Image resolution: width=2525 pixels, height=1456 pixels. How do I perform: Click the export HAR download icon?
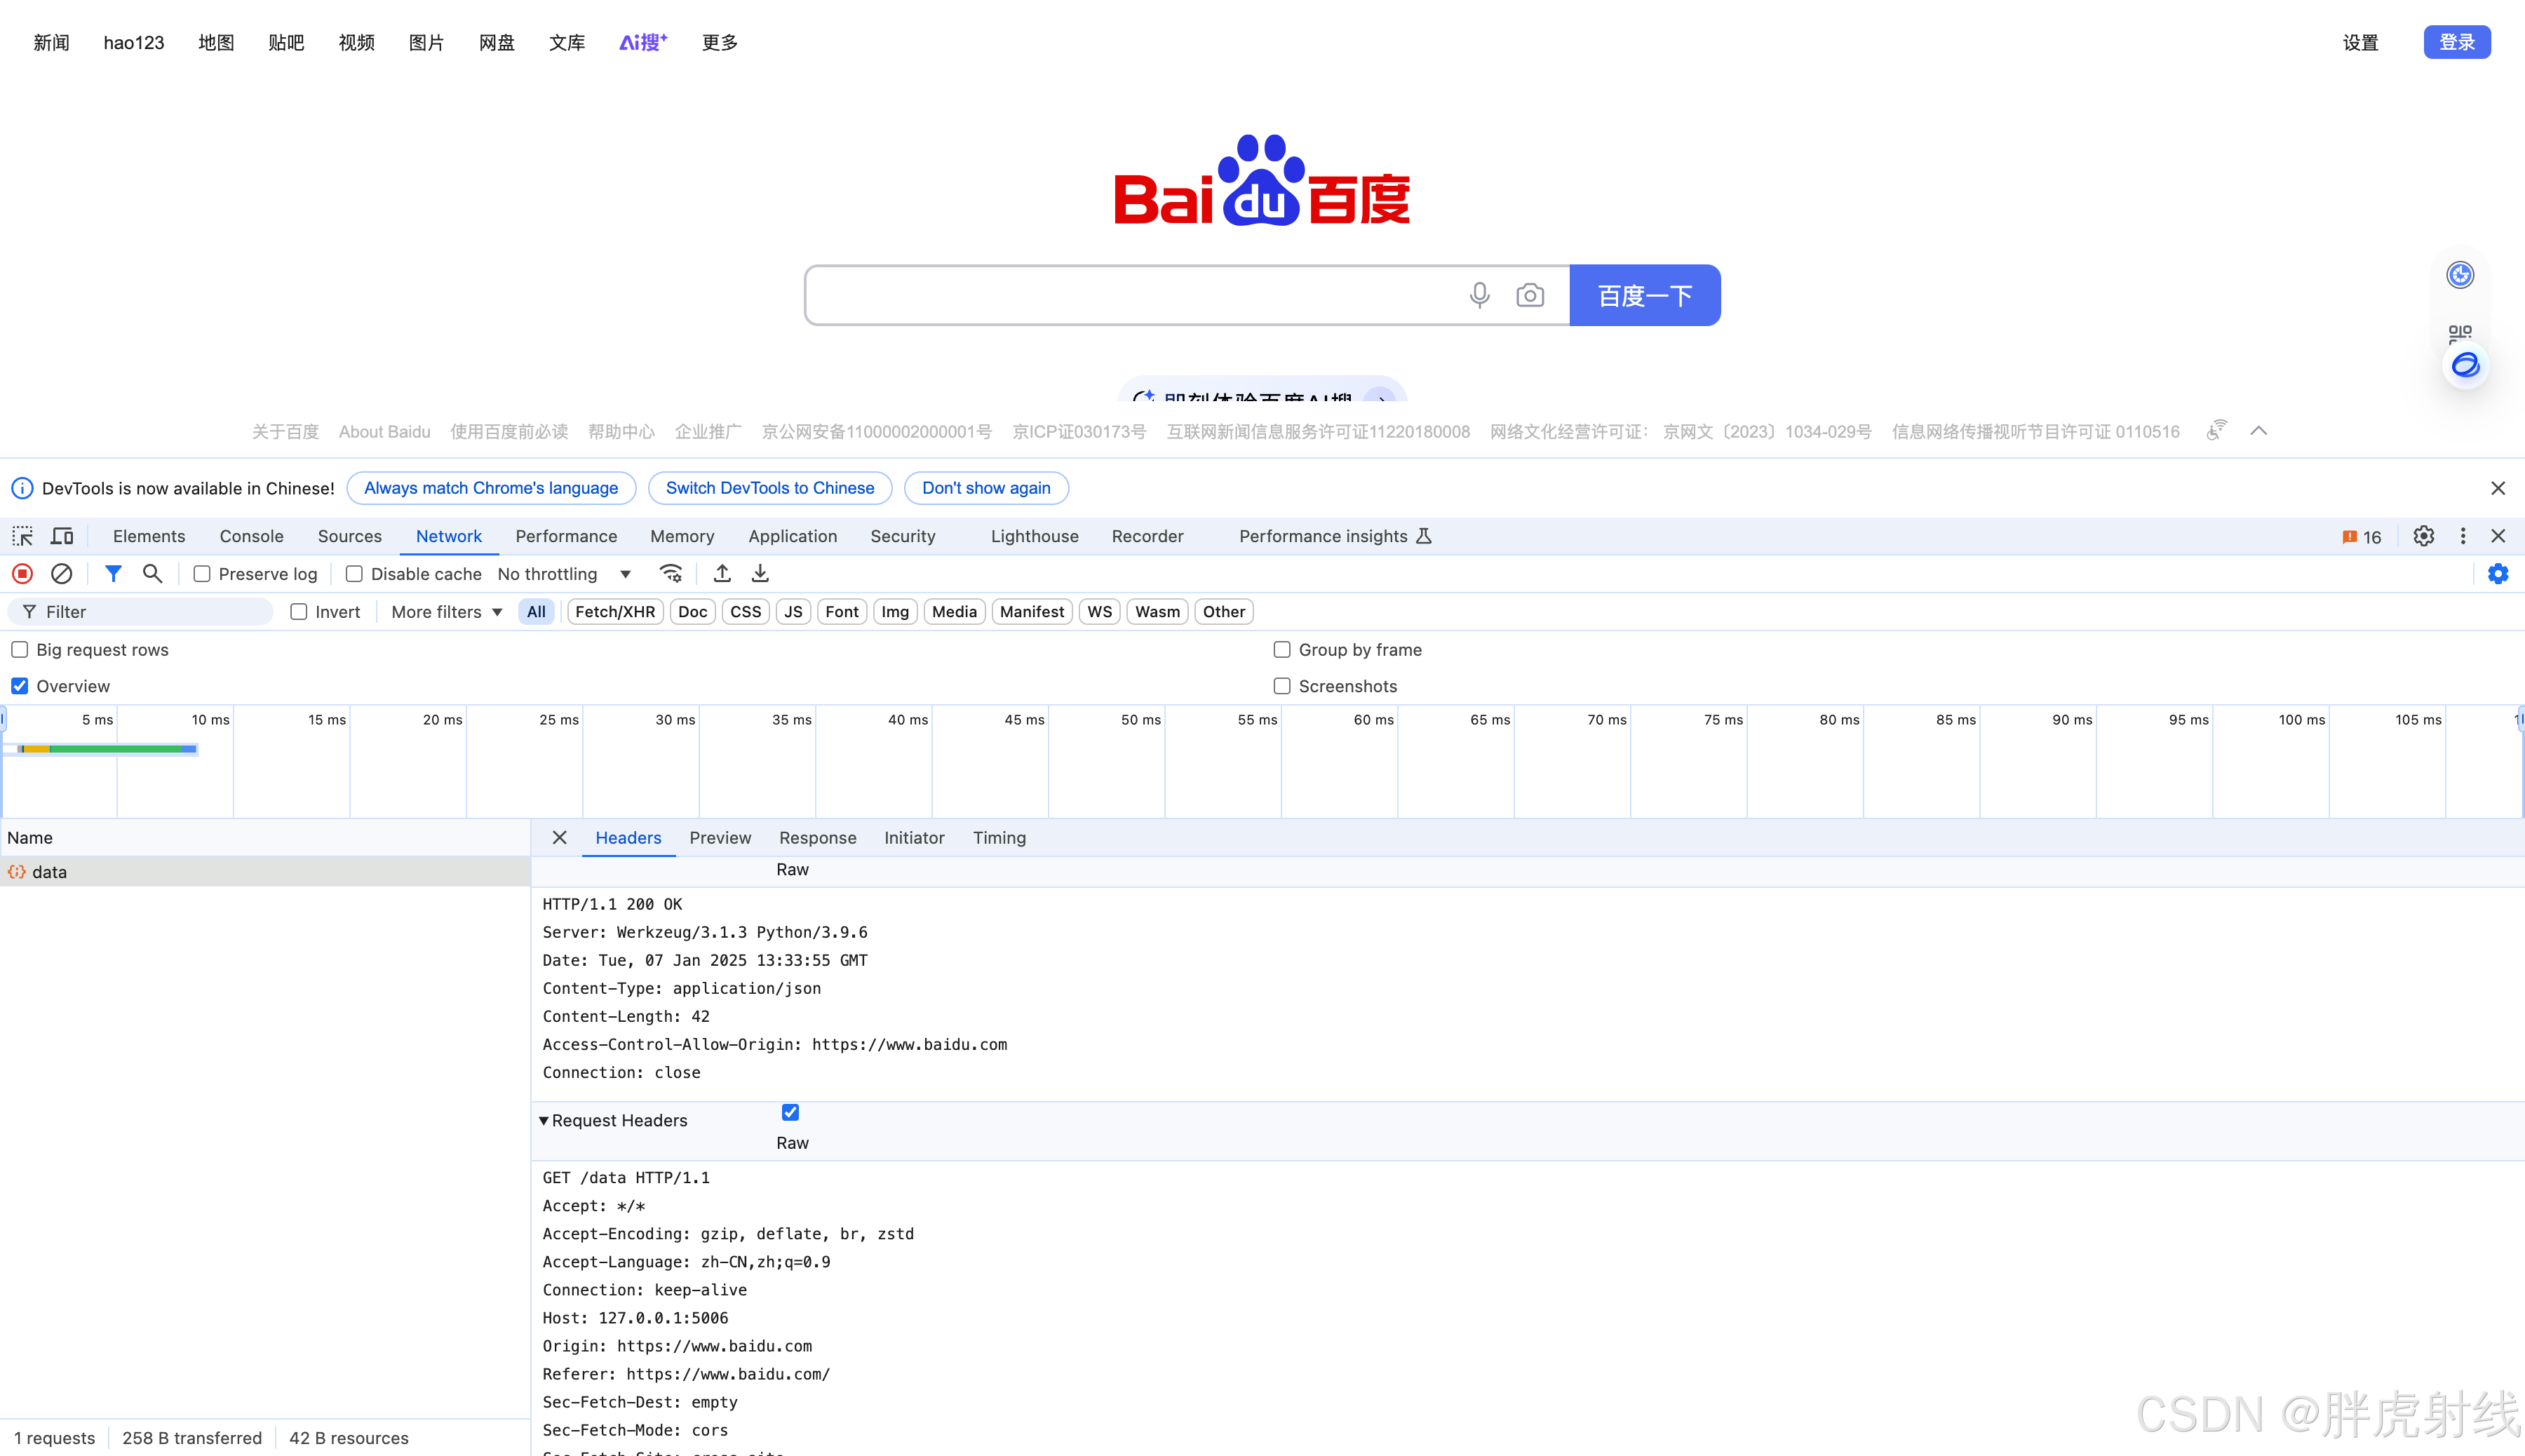760,574
